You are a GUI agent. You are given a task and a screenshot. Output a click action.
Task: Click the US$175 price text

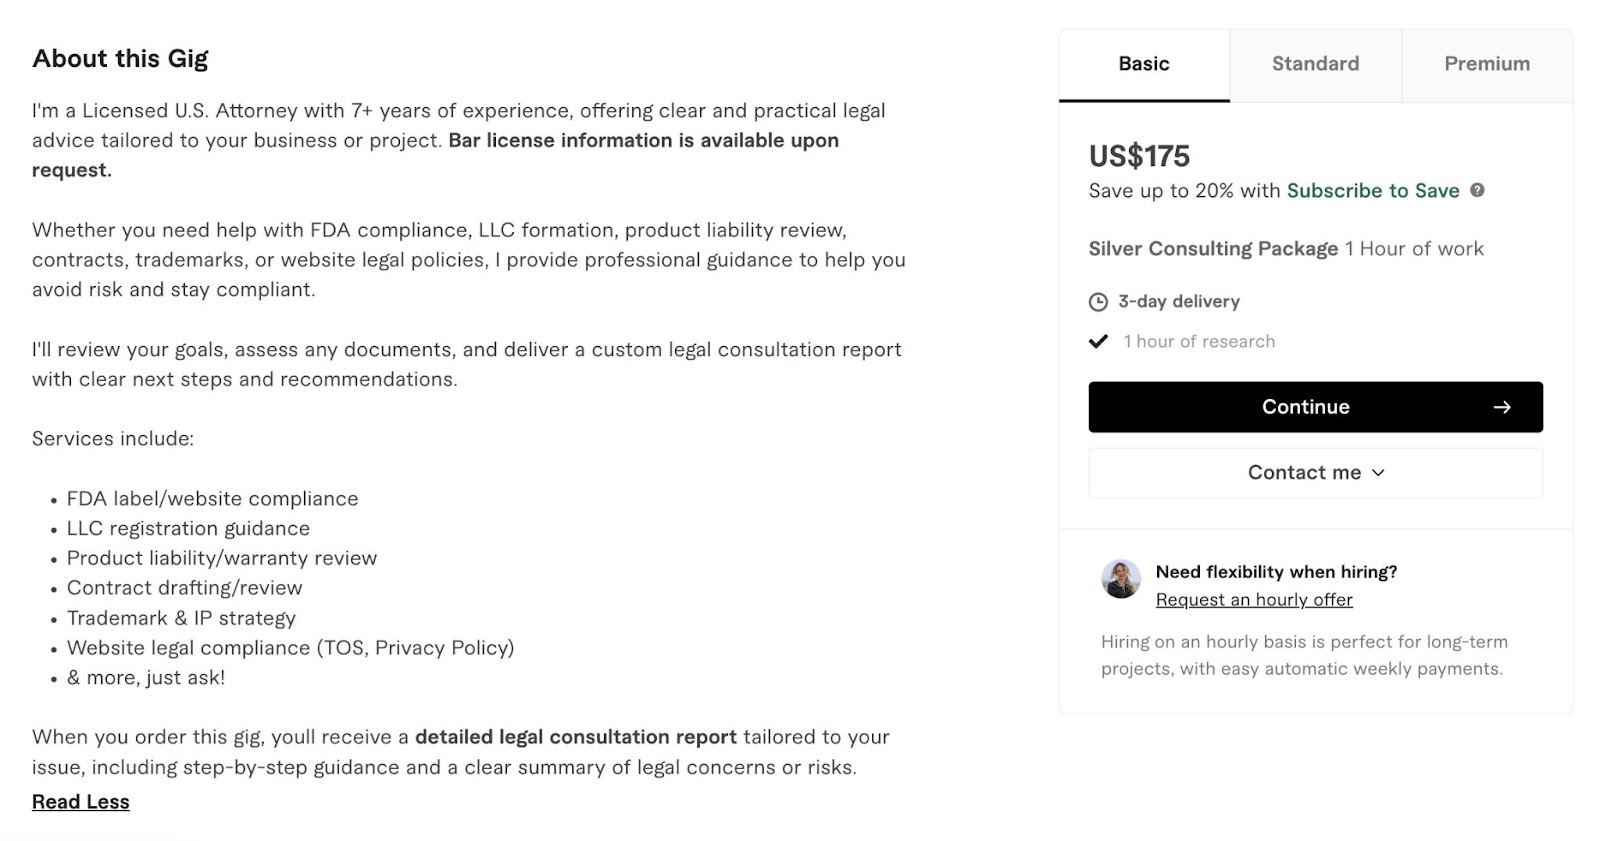pos(1140,156)
